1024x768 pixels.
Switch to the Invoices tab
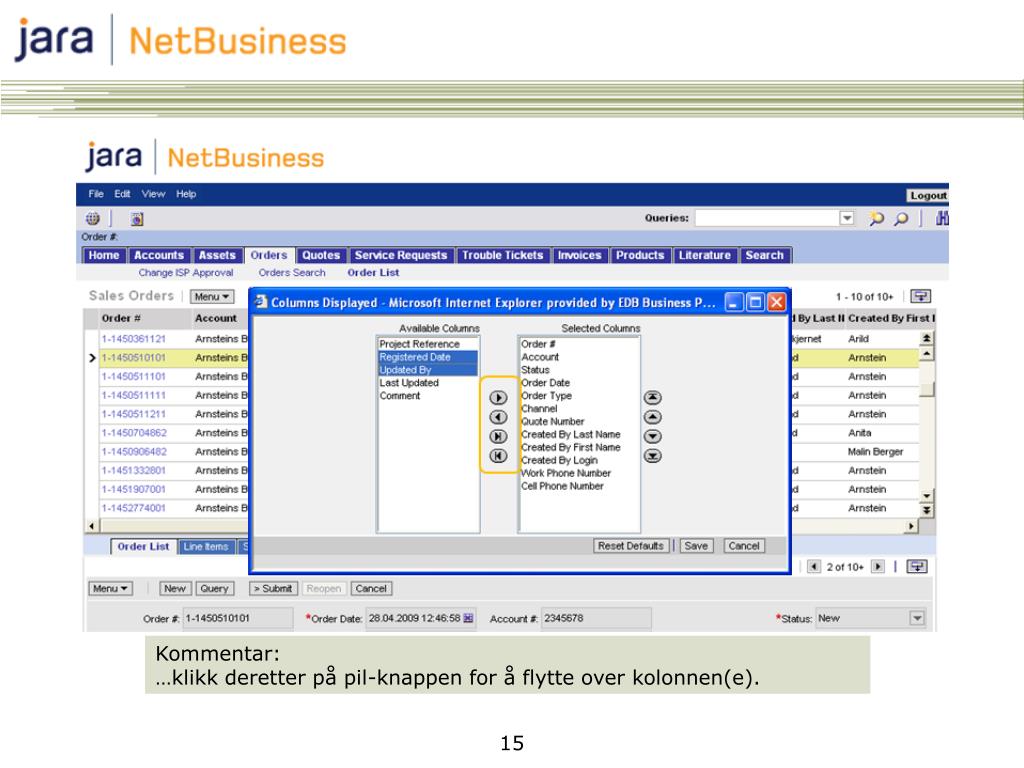(x=579, y=255)
